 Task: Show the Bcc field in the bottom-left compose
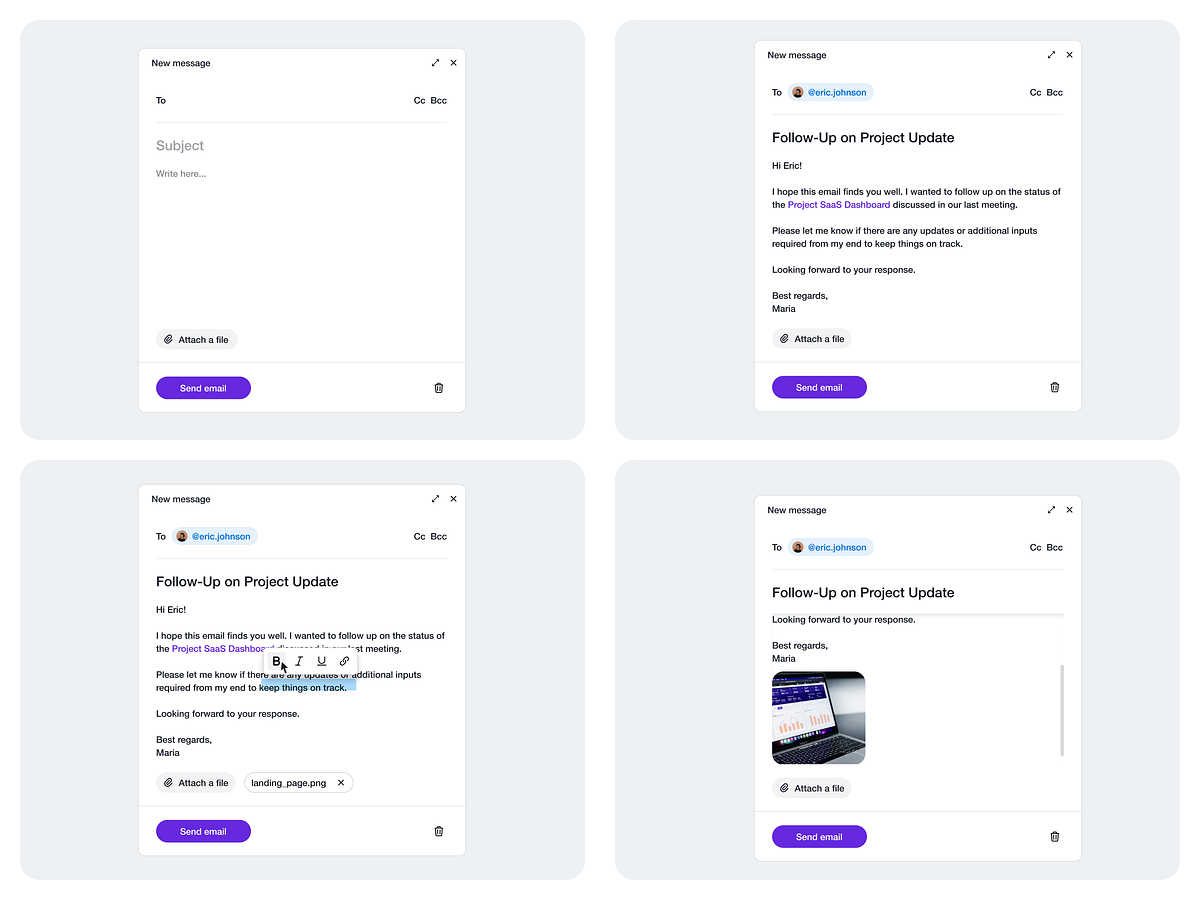(438, 536)
